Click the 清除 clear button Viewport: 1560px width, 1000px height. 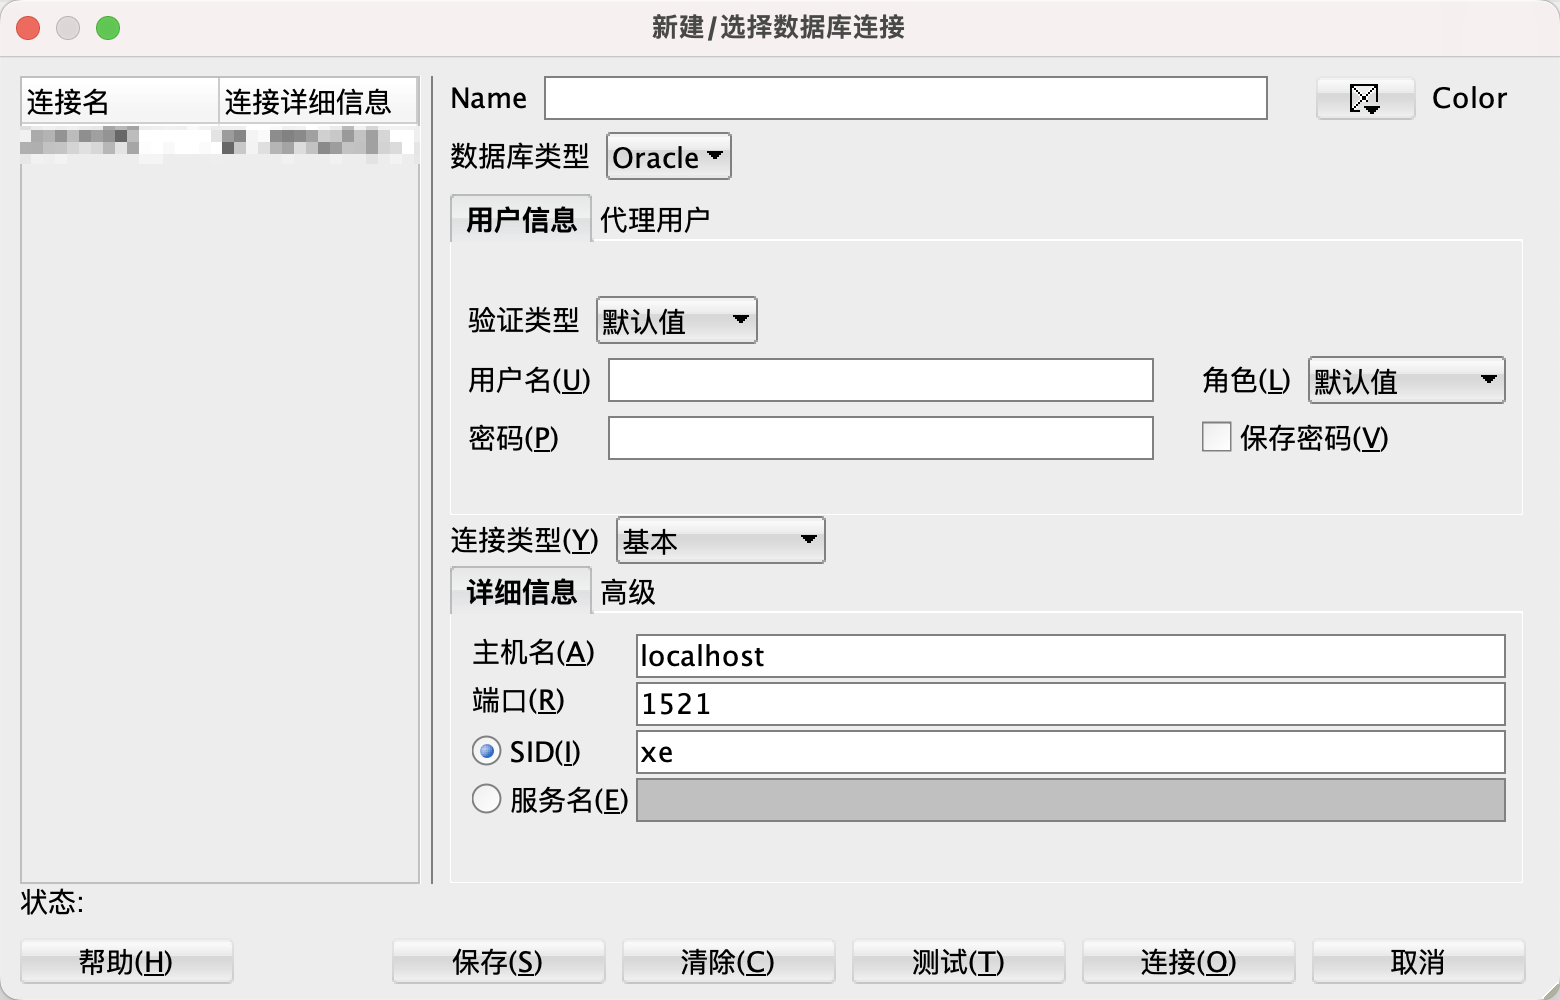pyautogui.click(x=727, y=961)
